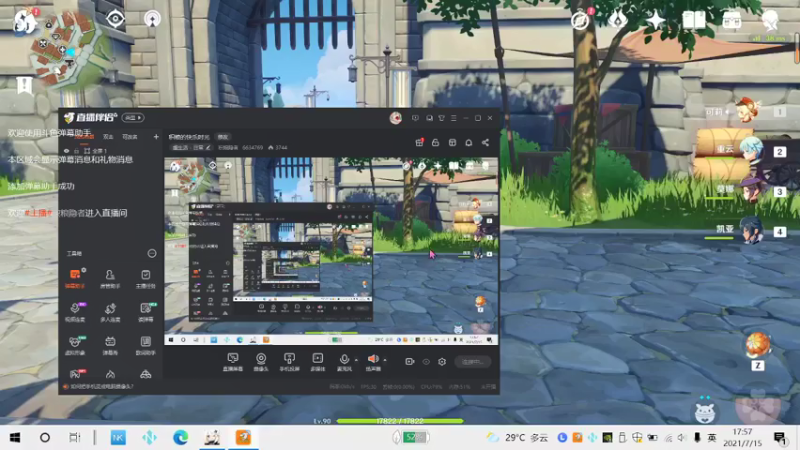
Task: Open the multi-person co-stream tool
Action: click(x=110, y=312)
